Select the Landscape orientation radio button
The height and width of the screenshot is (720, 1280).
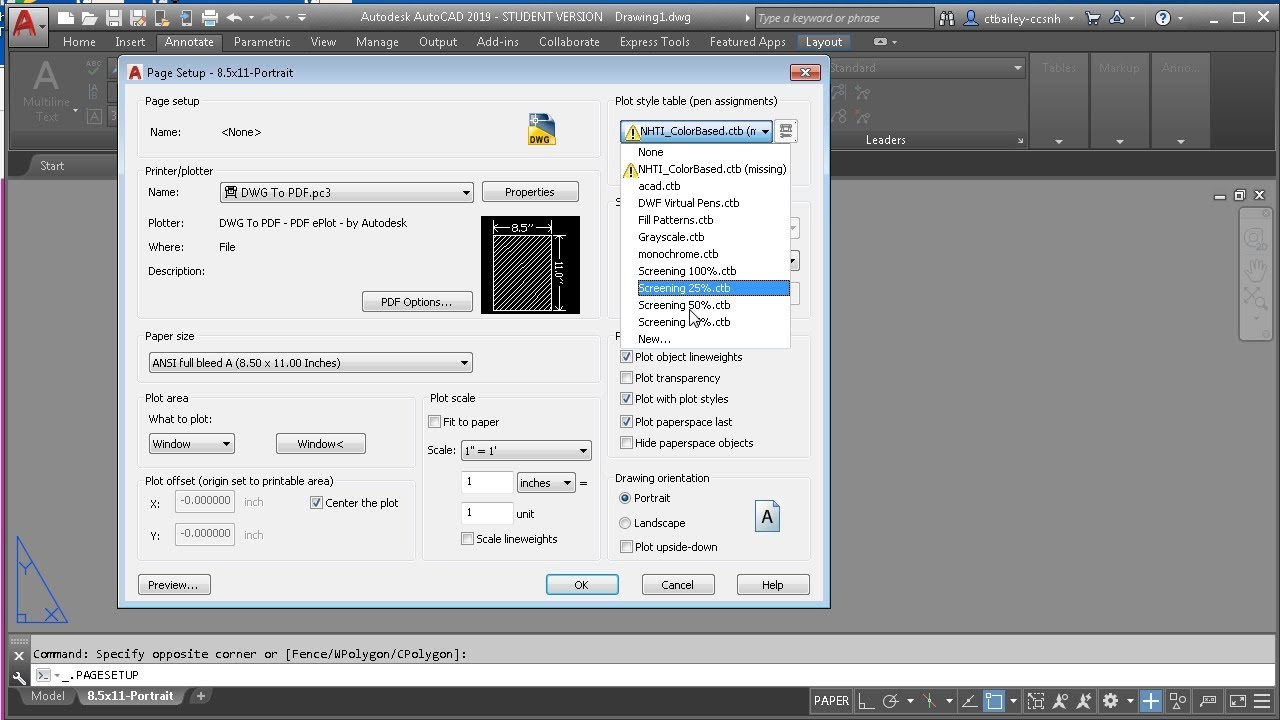click(x=625, y=523)
